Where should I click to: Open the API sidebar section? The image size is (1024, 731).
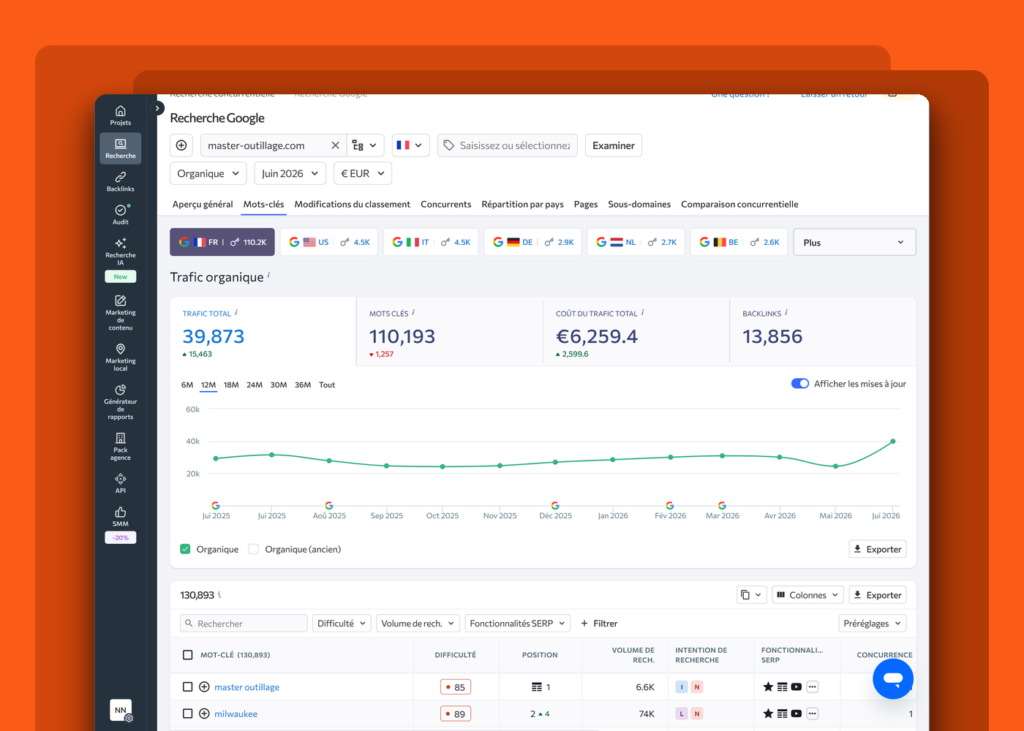coord(120,483)
